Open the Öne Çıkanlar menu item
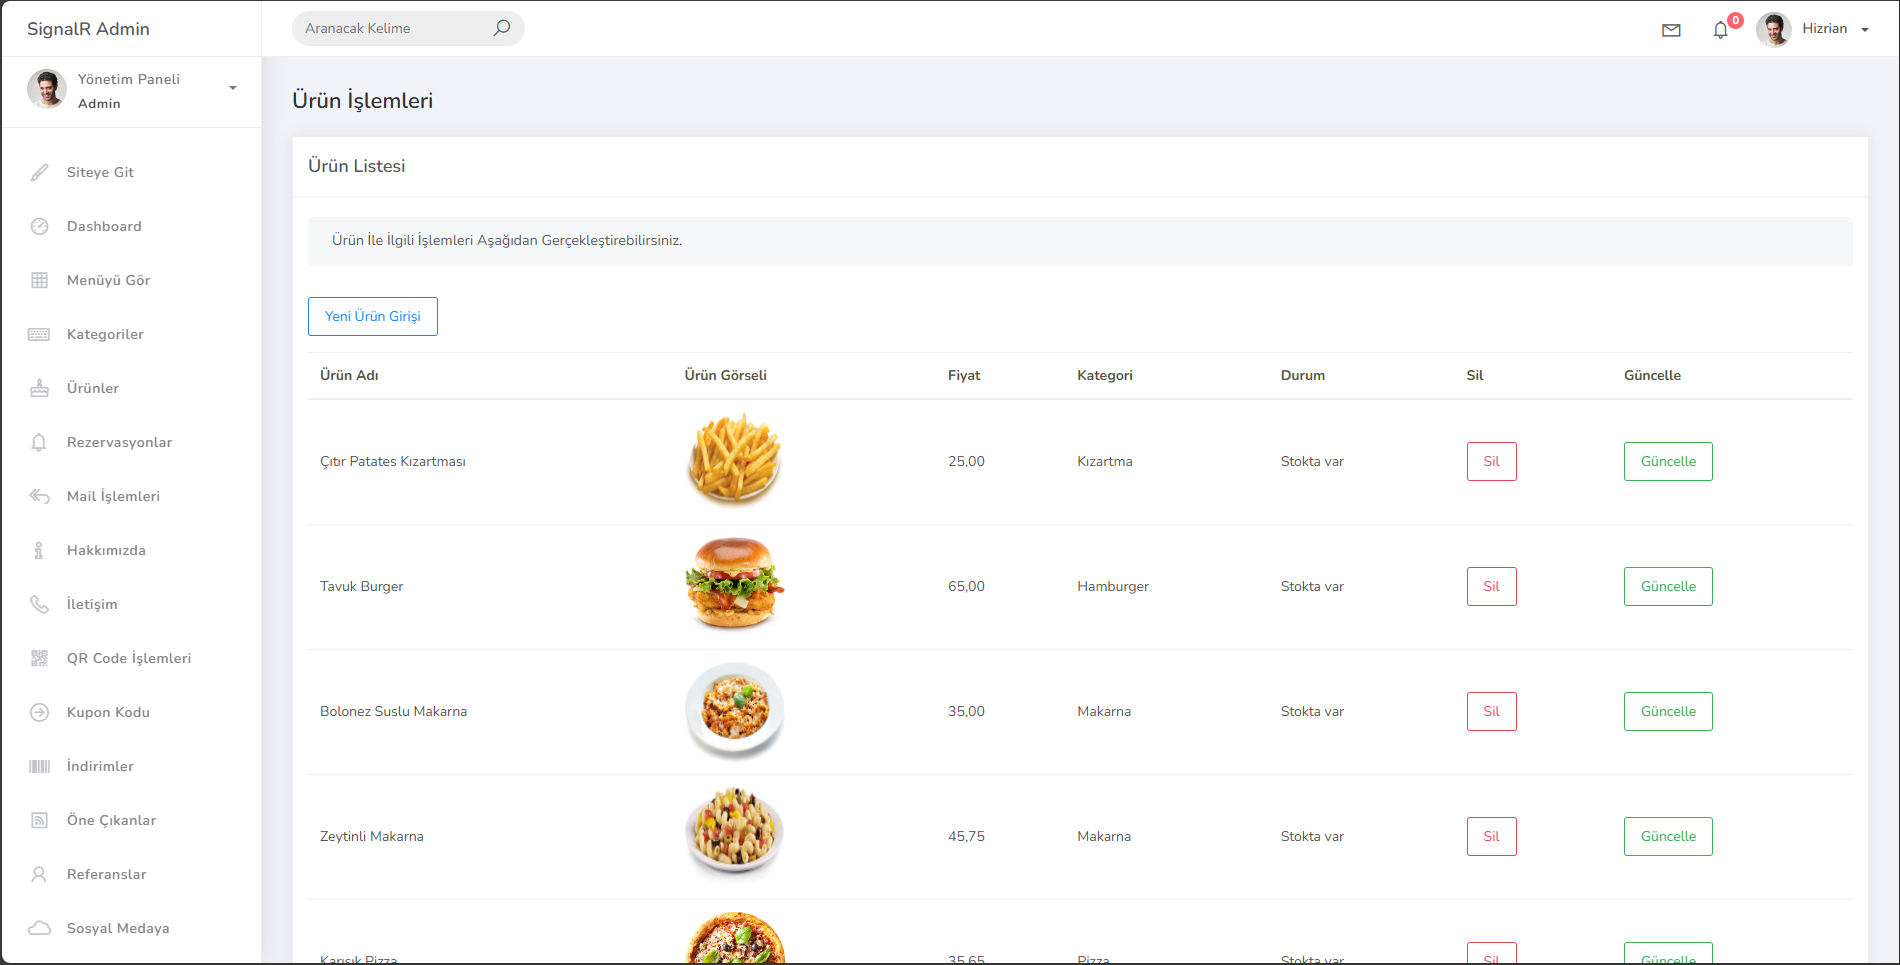 click(111, 820)
